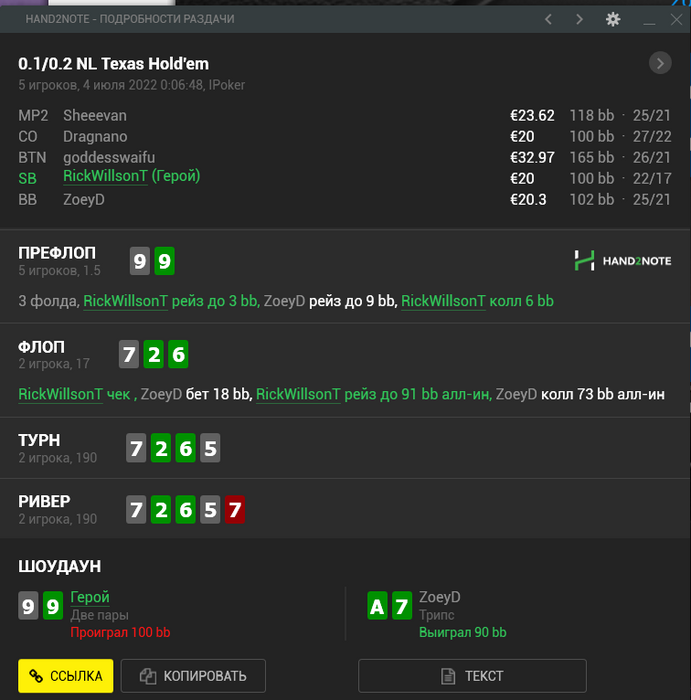This screenshot has height=700, width=691.
Task: Click 'ZoeyD бет 18 bb' action text
Action: pyautogui.click(x=196, y=394)
